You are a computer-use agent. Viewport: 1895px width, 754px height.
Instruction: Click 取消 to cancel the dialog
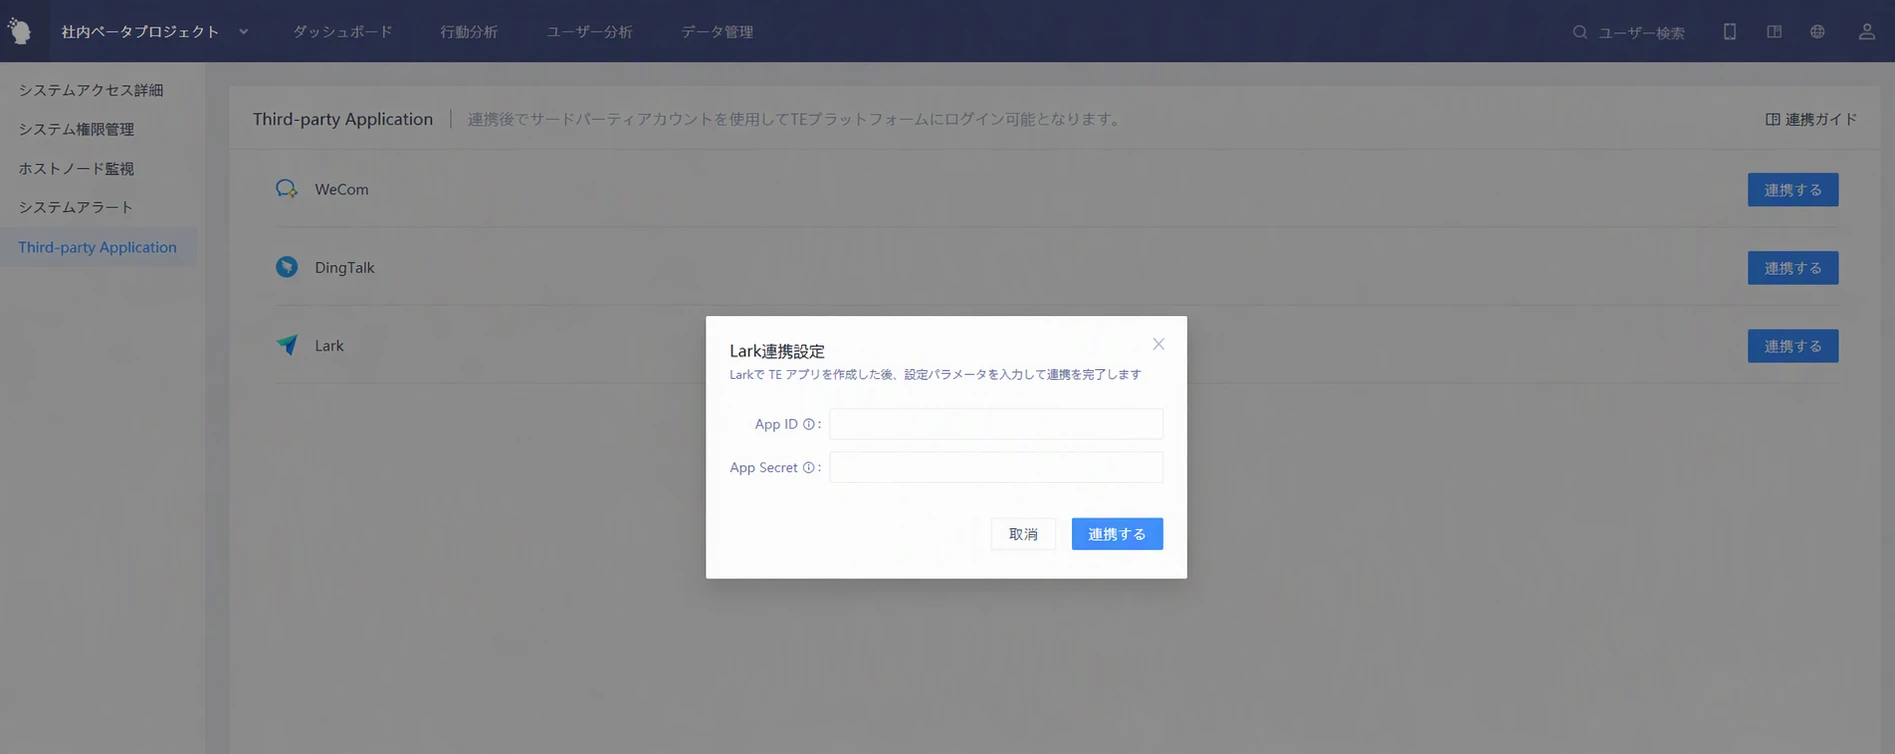(x=1023, y=534)
